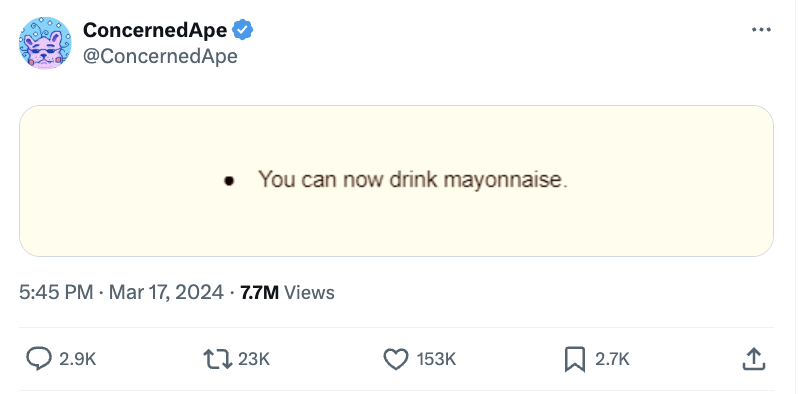The height and width of the screenshot is (394, 802).
Task: Click the reply speech bubble icon
Action: click(39, 359)
